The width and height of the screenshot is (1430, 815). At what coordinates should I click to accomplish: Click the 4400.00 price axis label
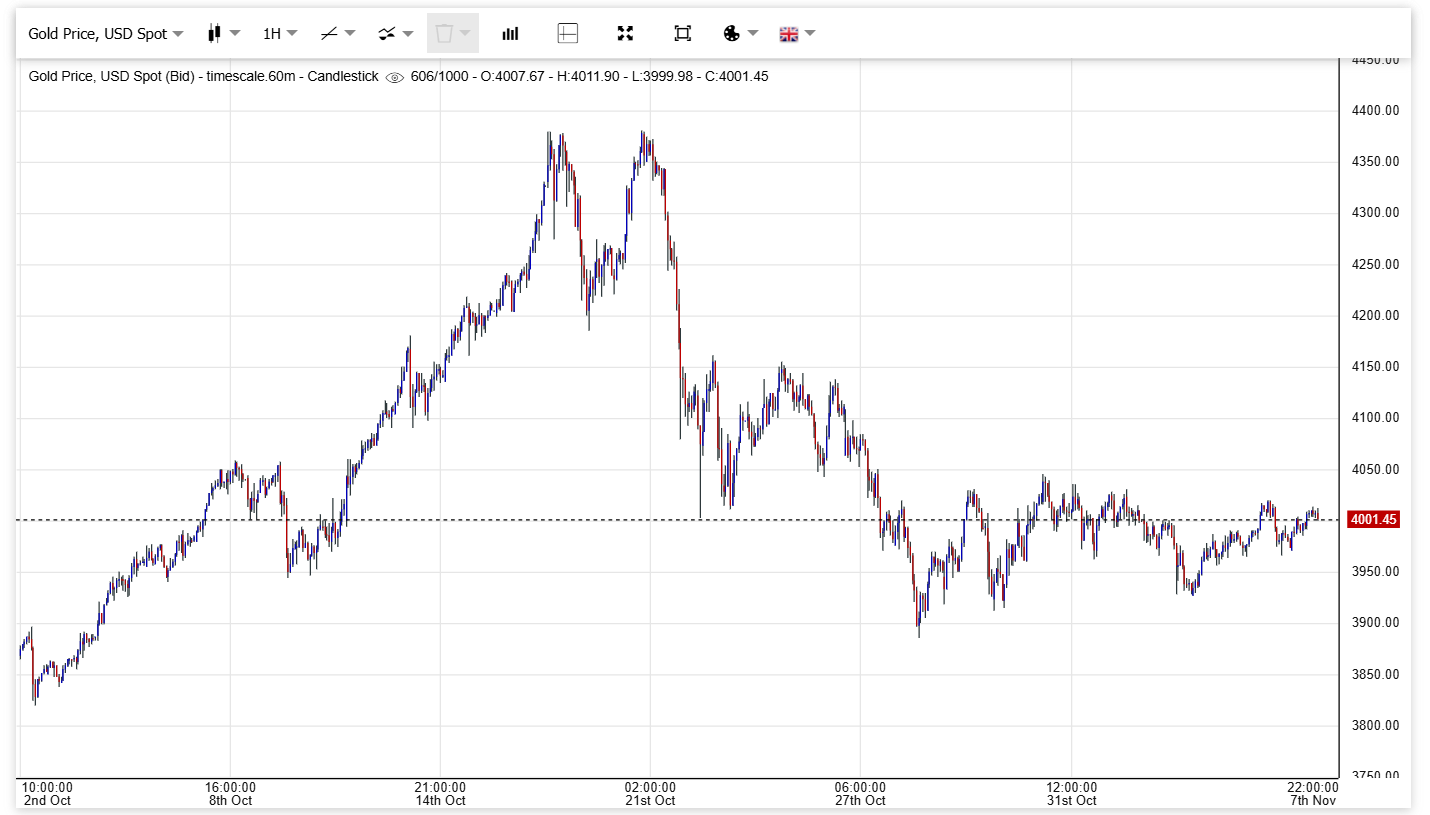(1375, 110)
